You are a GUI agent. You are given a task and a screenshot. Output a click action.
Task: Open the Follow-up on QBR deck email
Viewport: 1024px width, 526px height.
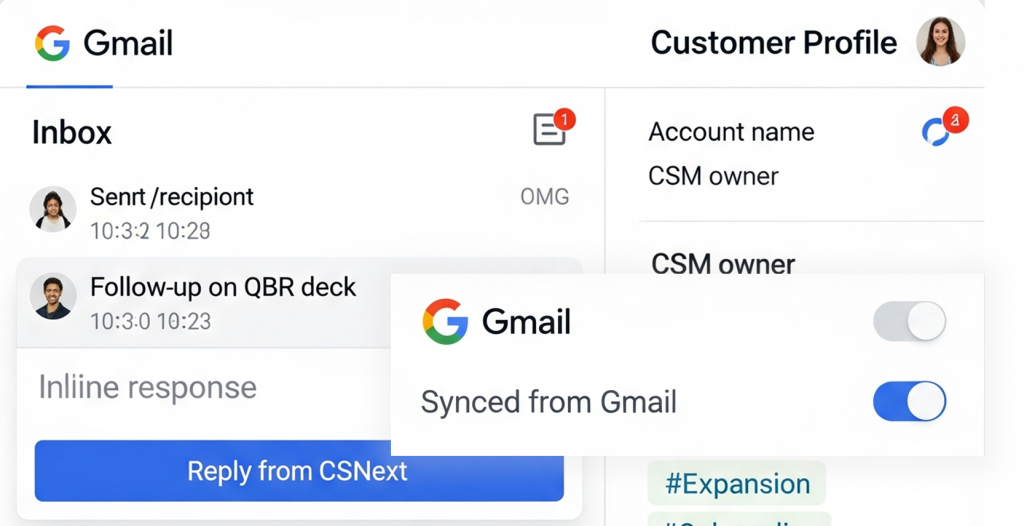coord(223,288)
